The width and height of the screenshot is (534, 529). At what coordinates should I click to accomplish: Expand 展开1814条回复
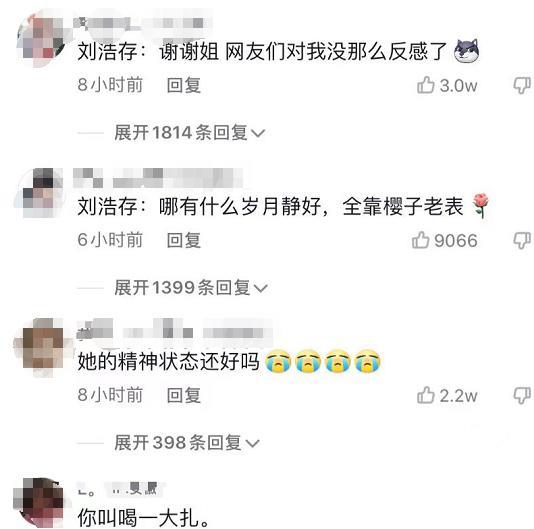click(189, 132)
